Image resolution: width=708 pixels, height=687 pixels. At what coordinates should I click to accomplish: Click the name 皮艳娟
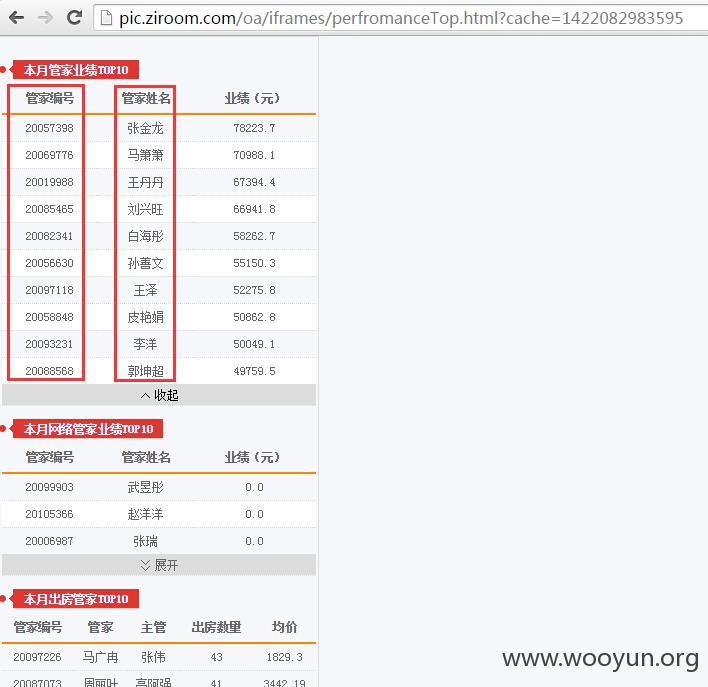145,317
